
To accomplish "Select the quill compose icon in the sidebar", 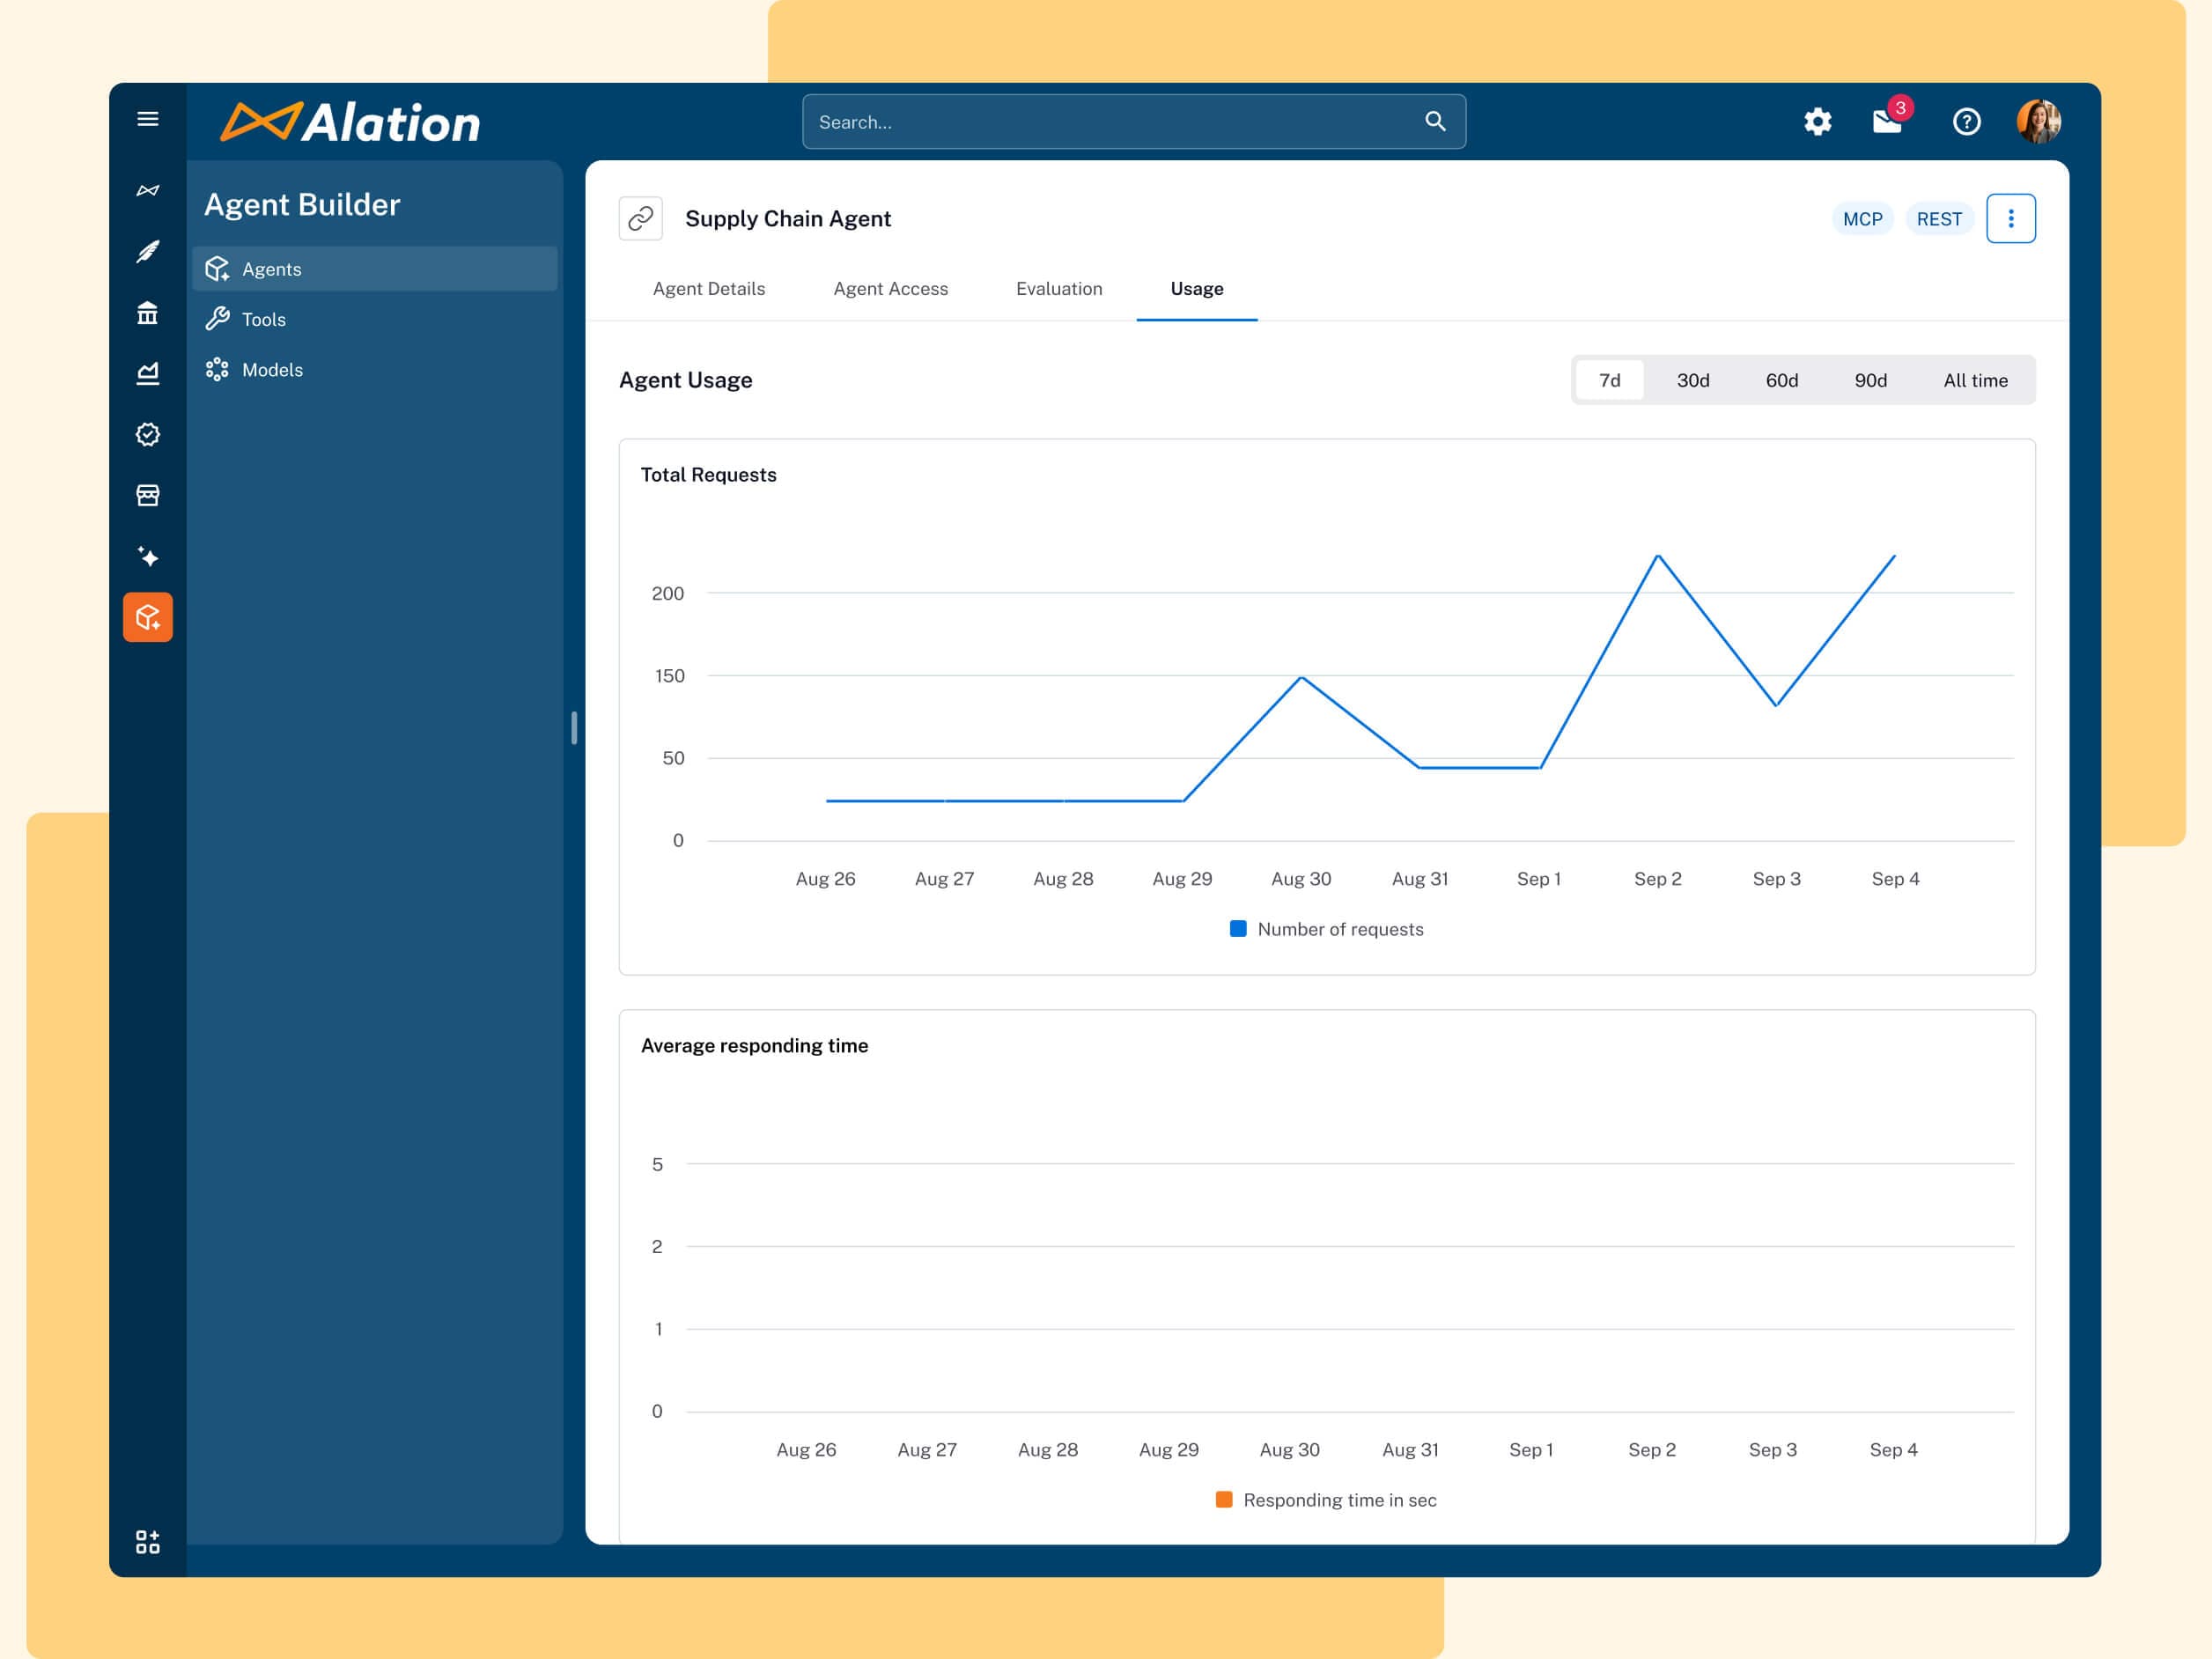I will [147, 252].
